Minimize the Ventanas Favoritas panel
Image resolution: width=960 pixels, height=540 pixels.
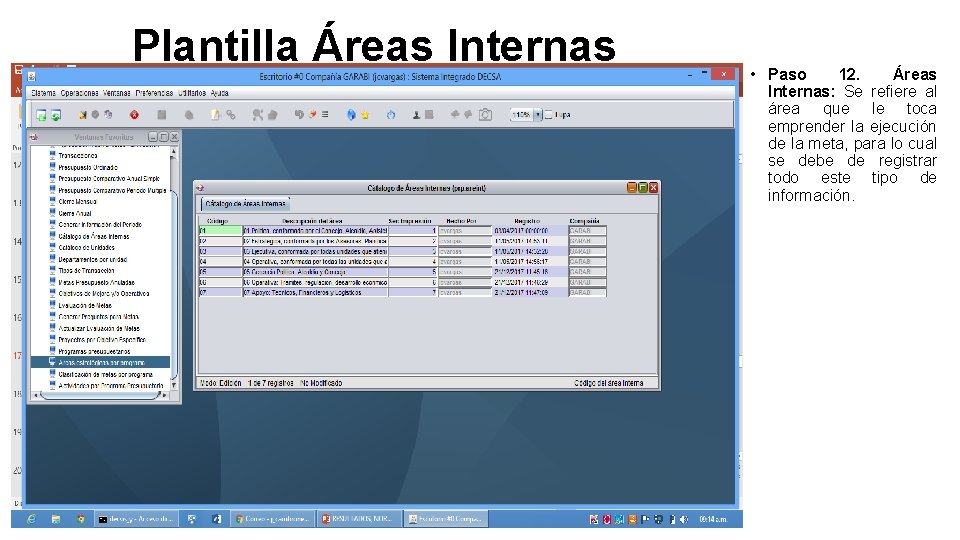[x=153, y=137]
